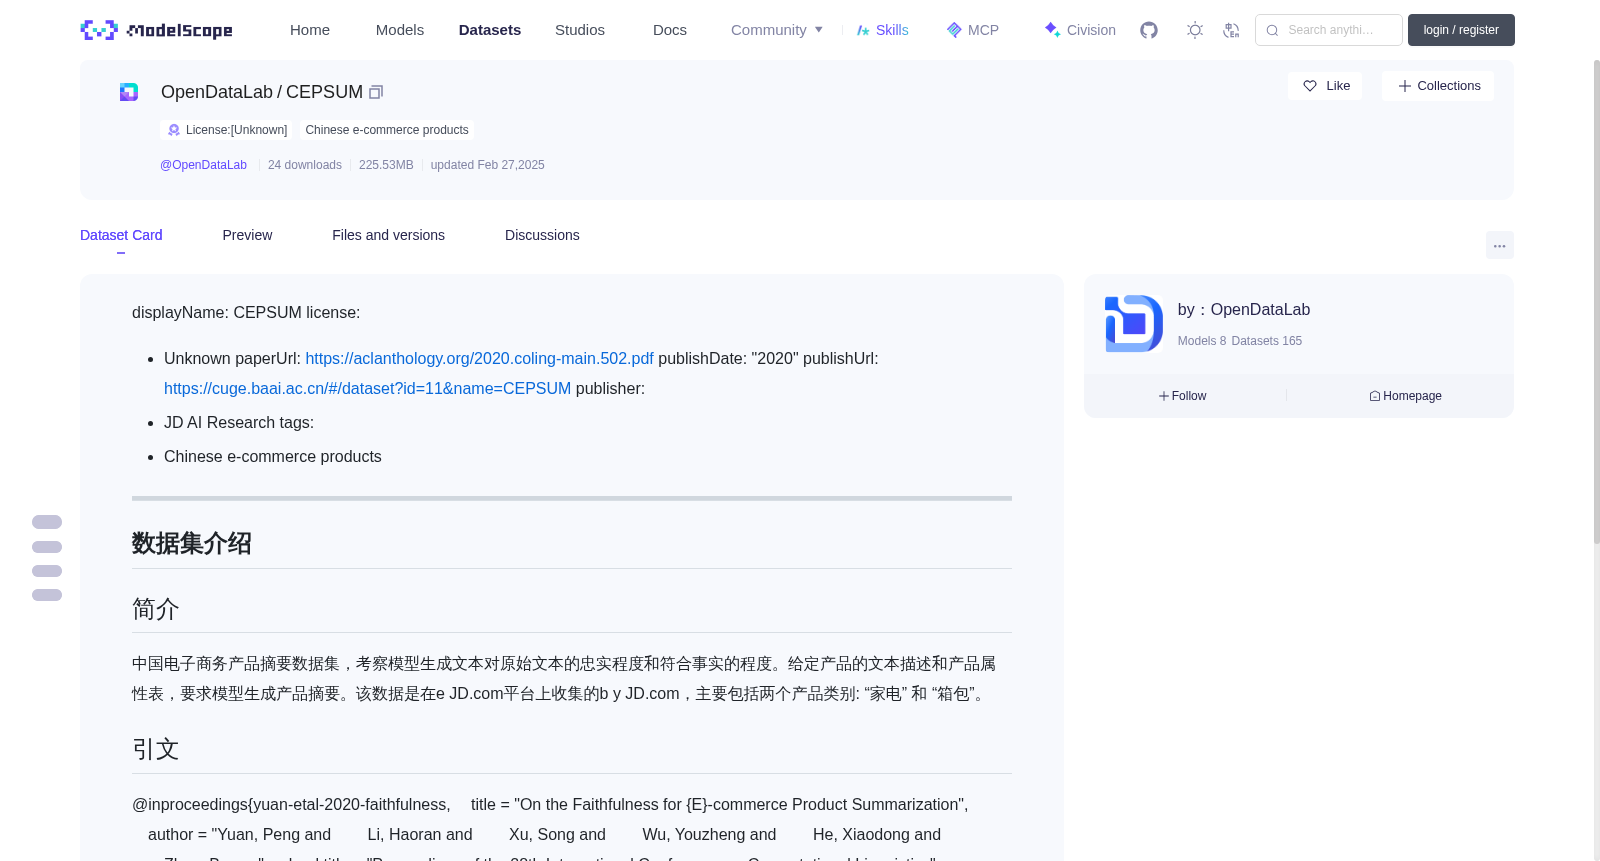Click first table-of-contents bar on left
Viewport: 1600px width, 861px height.
coord(47,522)
